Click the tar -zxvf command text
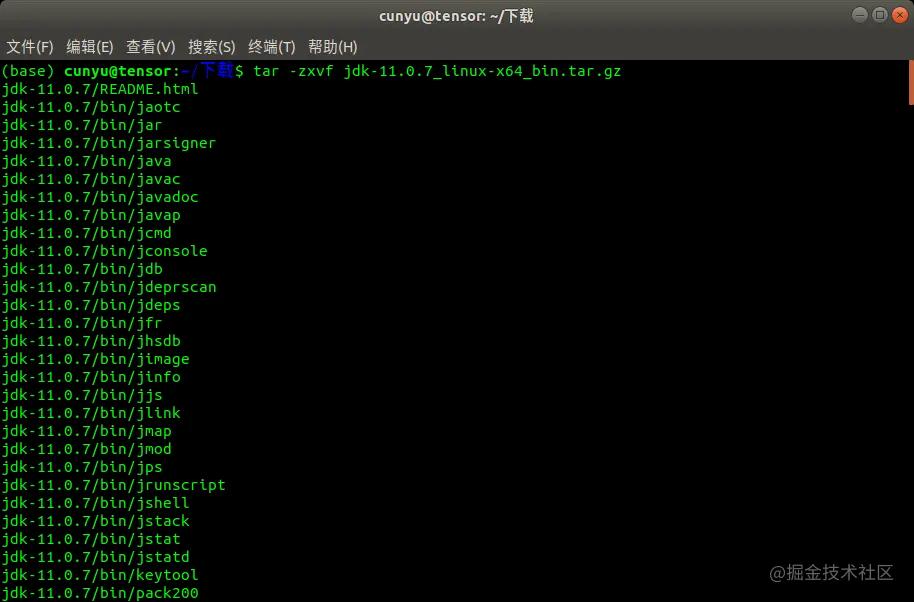Image resolution: width=914 pixels, height=602 pixels. point(437,71)
